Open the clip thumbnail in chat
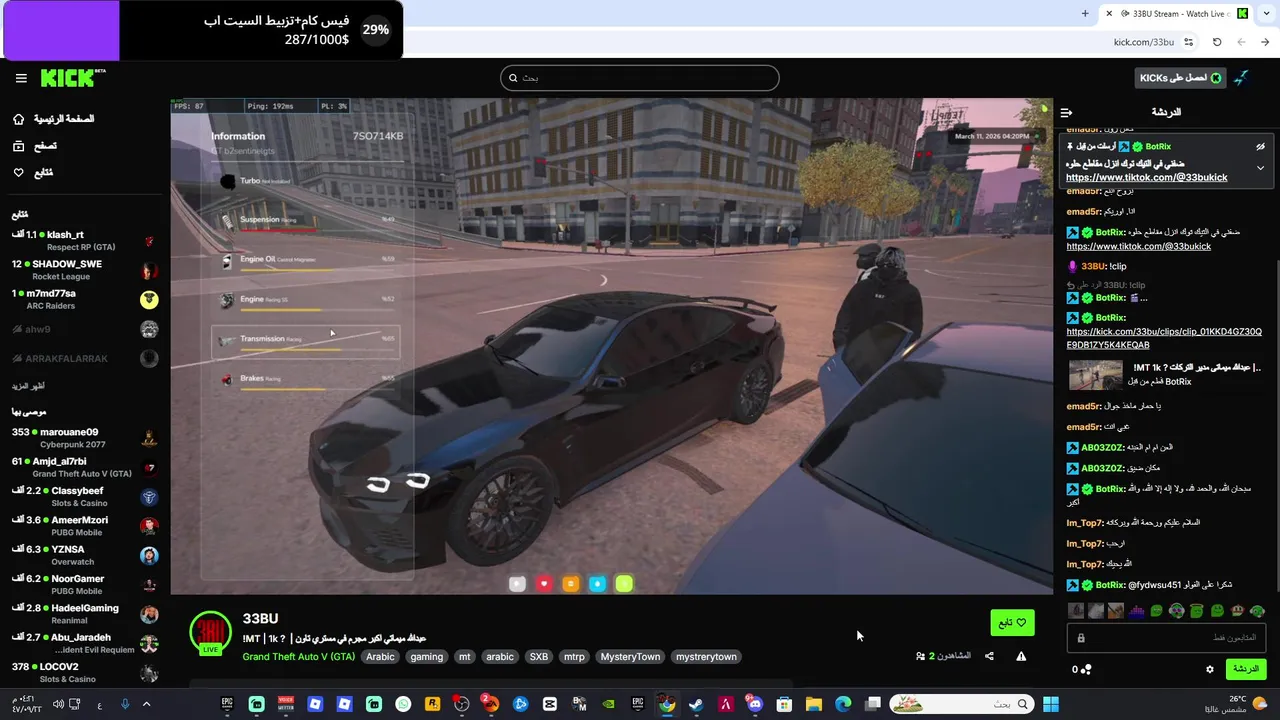1280x720 pixels. pyautogui.click(x=1096, y=374)
